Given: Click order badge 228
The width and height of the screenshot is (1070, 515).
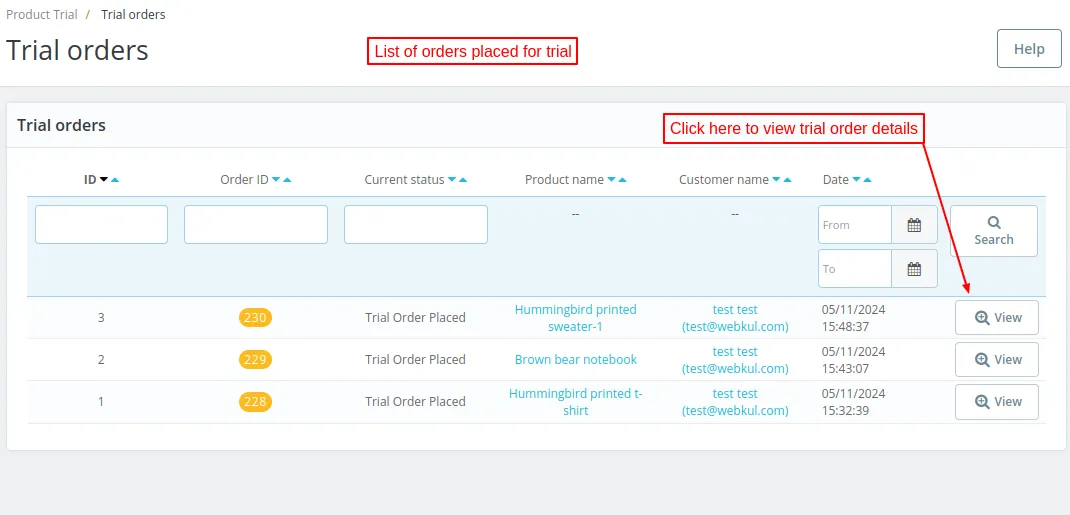Looking at the screenshot, I should coord(255,402).
